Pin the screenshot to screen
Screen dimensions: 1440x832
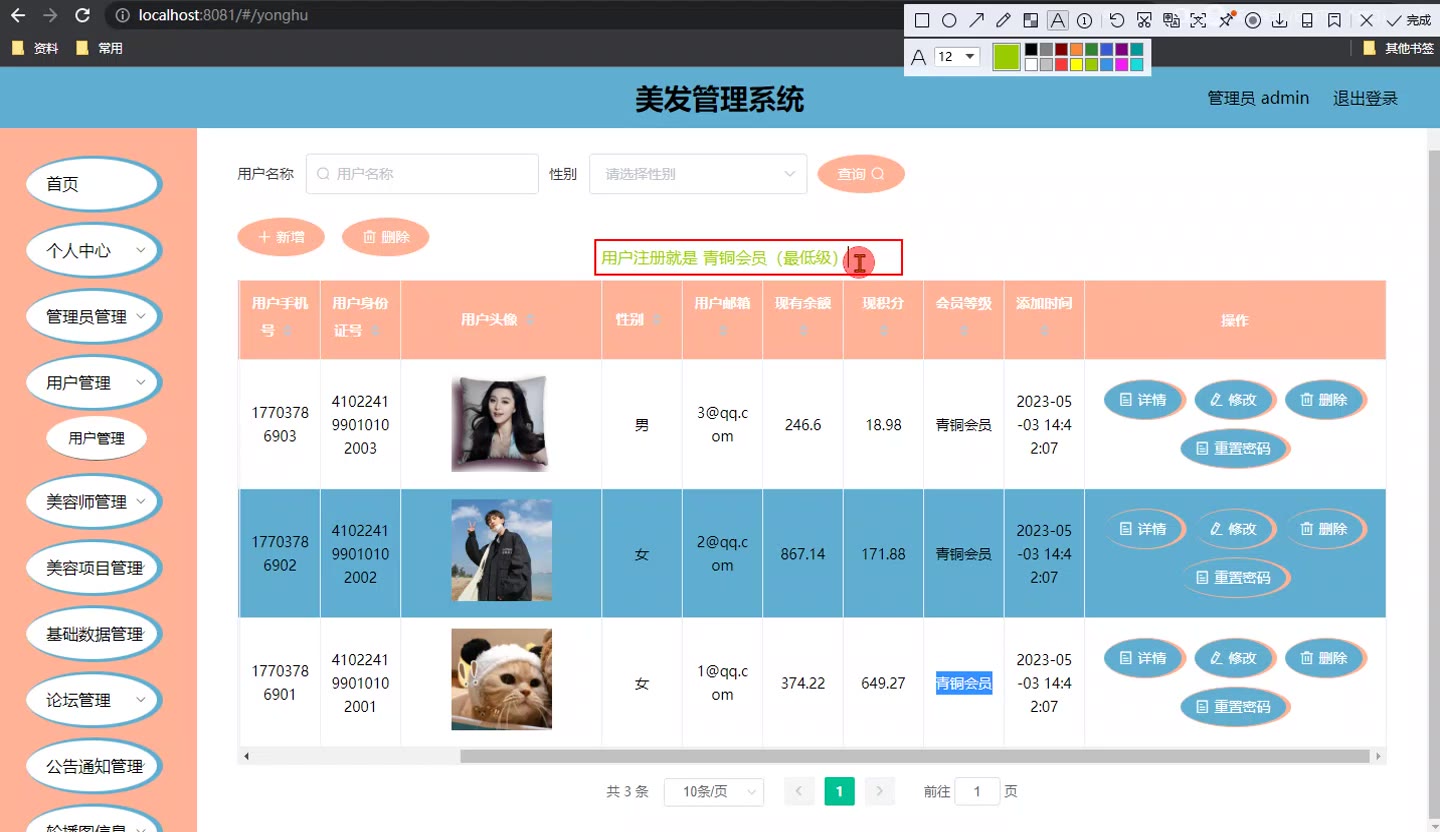click(1225, 20)
